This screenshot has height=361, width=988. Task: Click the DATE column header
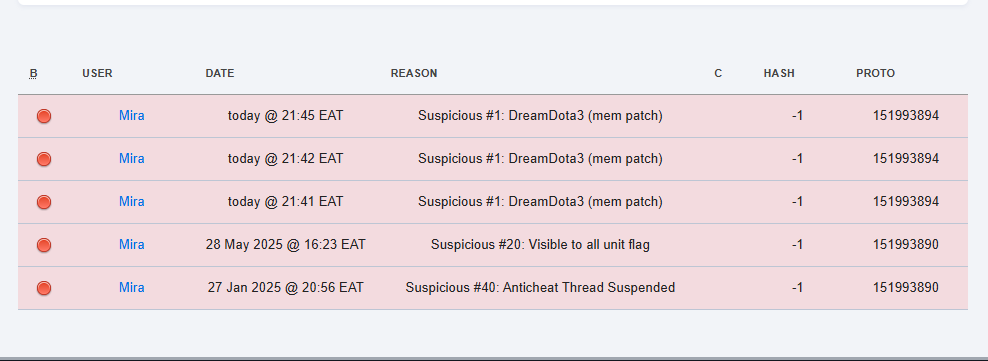pyautogui.click(x=220, y=74)
